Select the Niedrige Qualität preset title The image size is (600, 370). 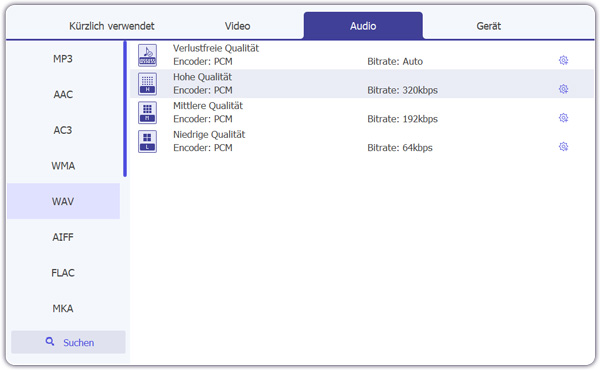click(209, 134)
